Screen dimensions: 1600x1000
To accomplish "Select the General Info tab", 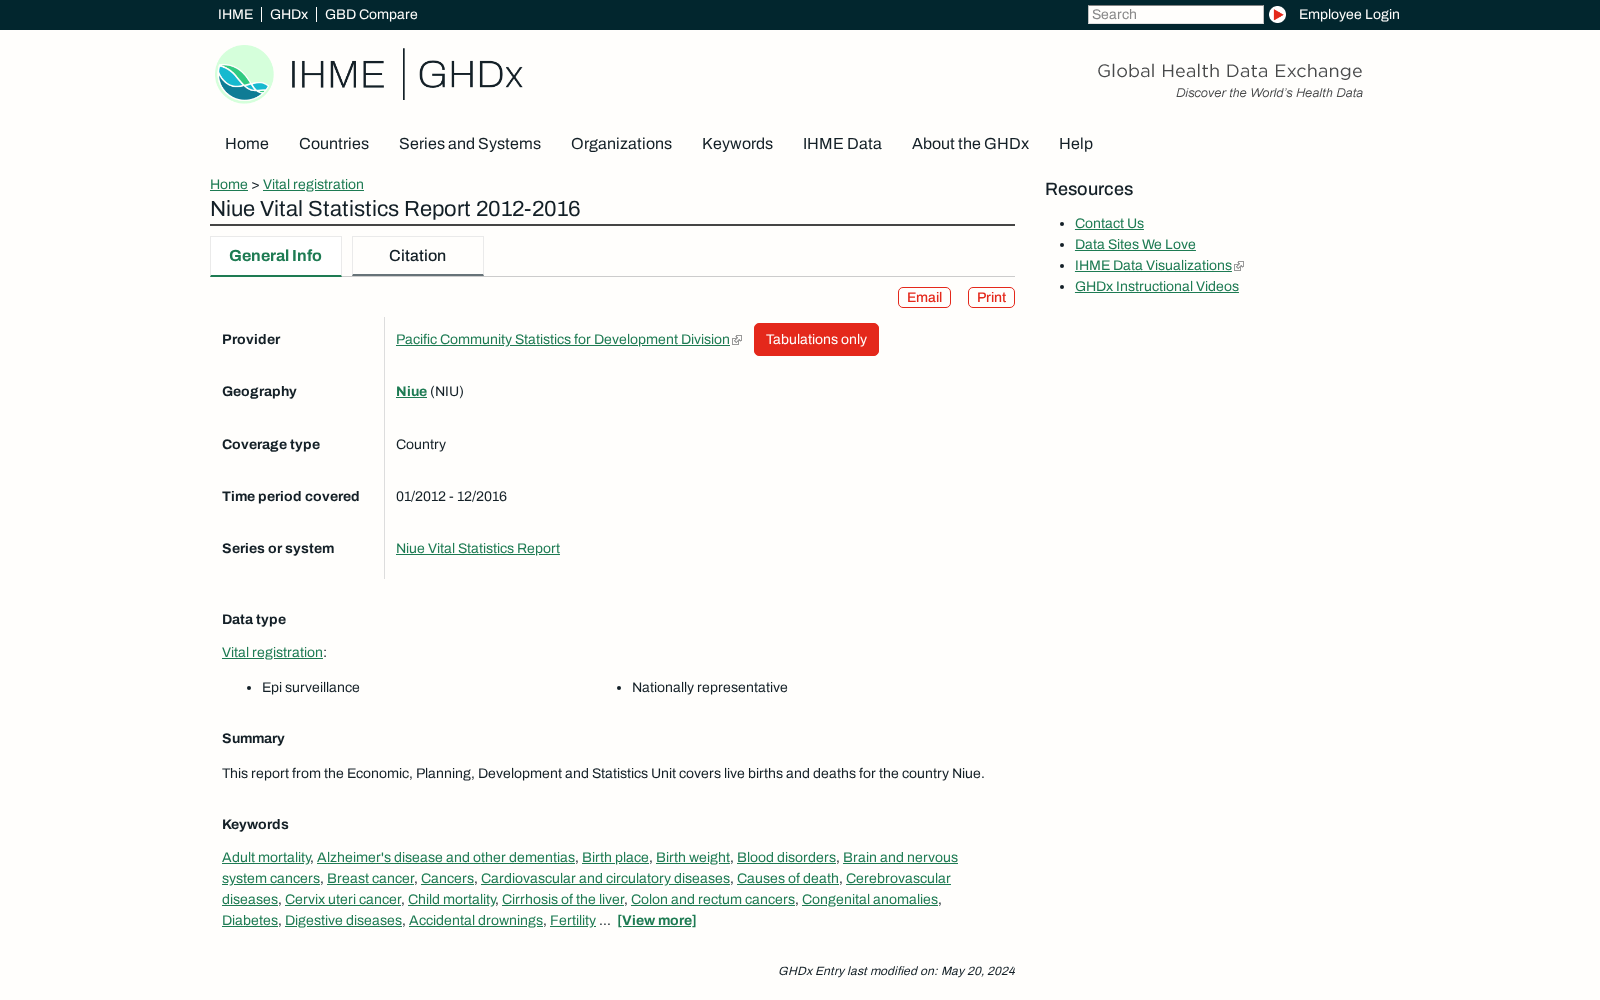I will 275,256.
